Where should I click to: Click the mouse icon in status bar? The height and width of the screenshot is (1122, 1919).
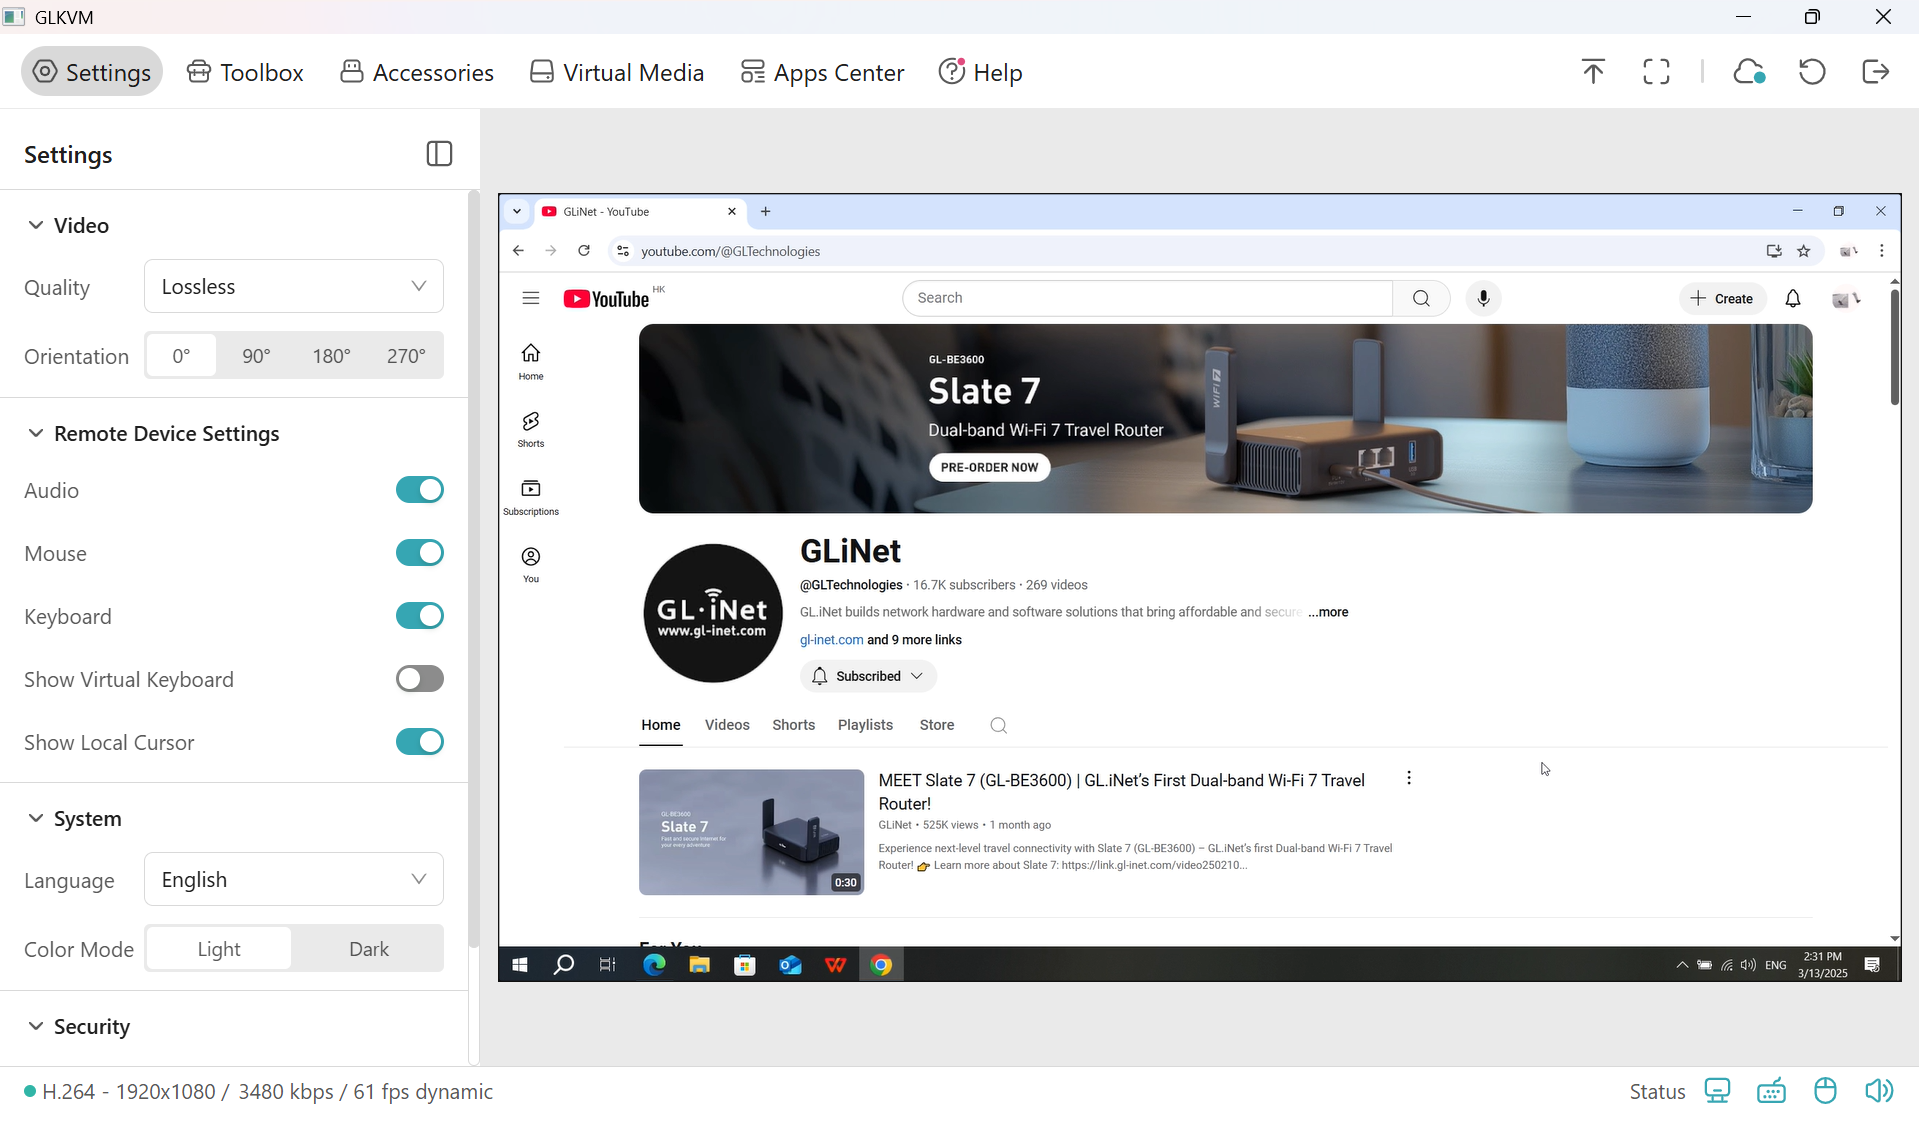tap(1825, 1091)
